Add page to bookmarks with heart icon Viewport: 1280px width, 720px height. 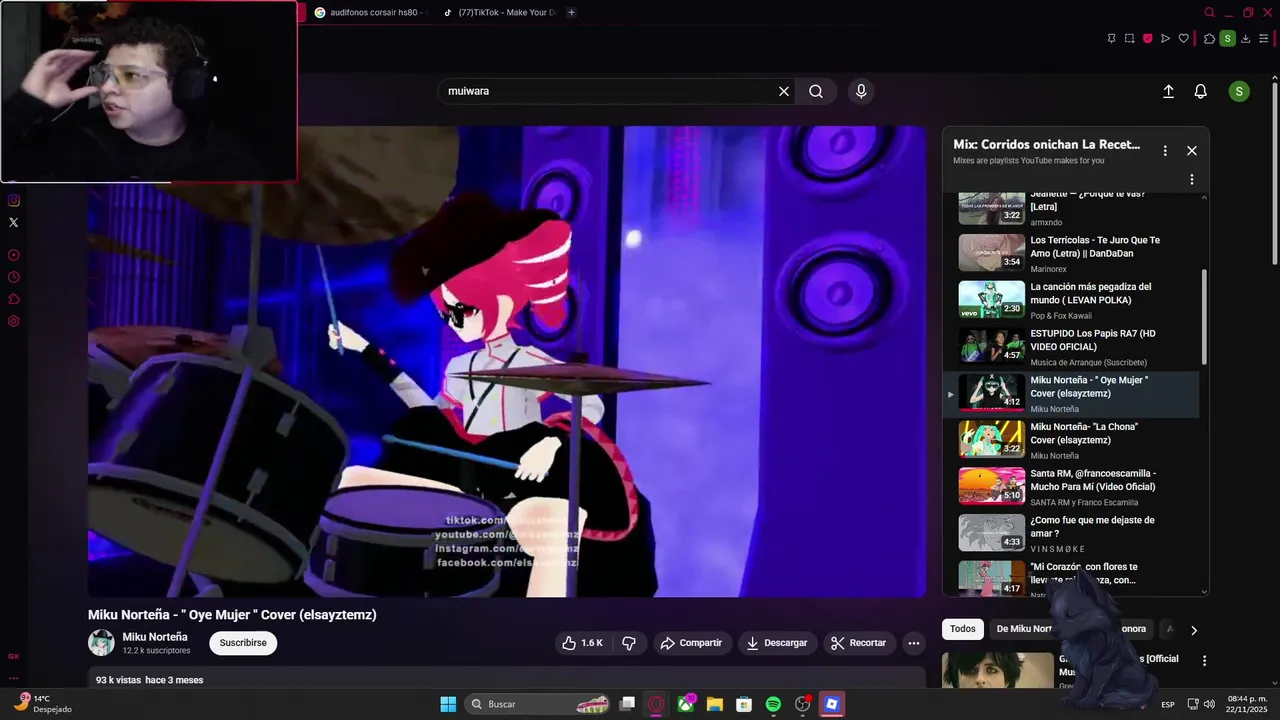[x=1183, y=39]
